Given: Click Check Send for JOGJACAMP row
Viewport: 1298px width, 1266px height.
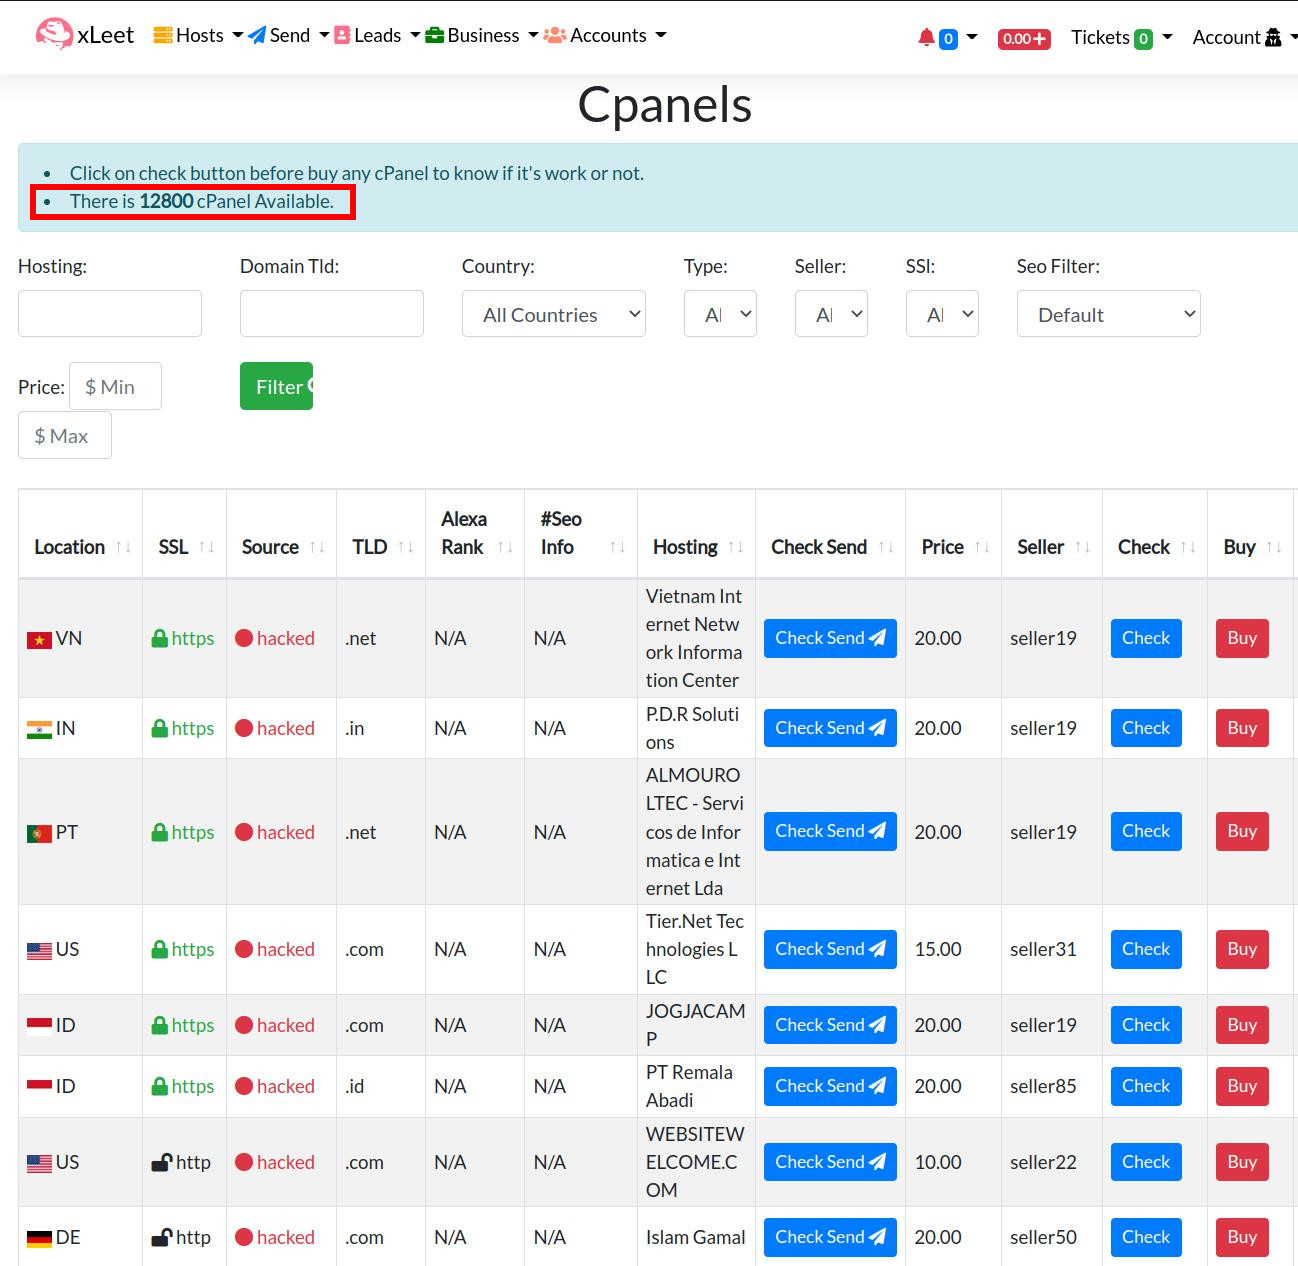Looking at the screenshot, I should 830,1025.
